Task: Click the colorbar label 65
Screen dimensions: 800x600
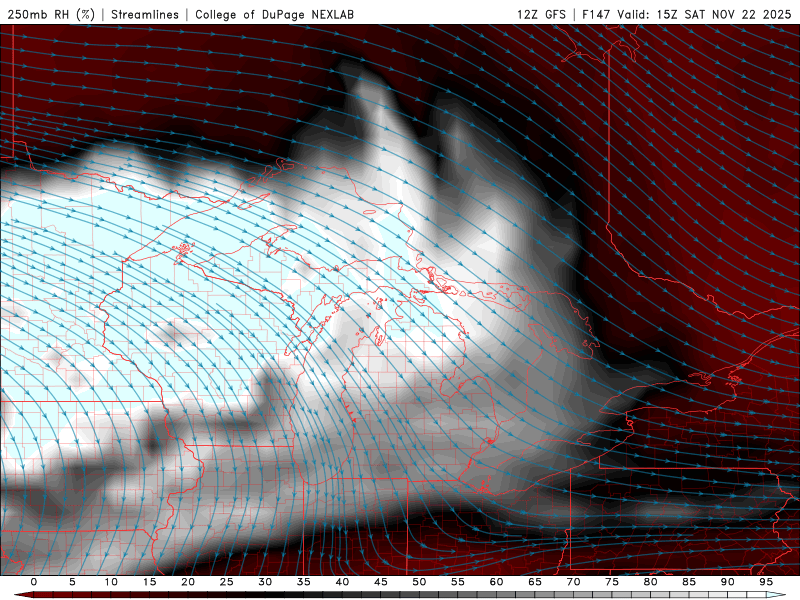Action: (x=535, y=582)
